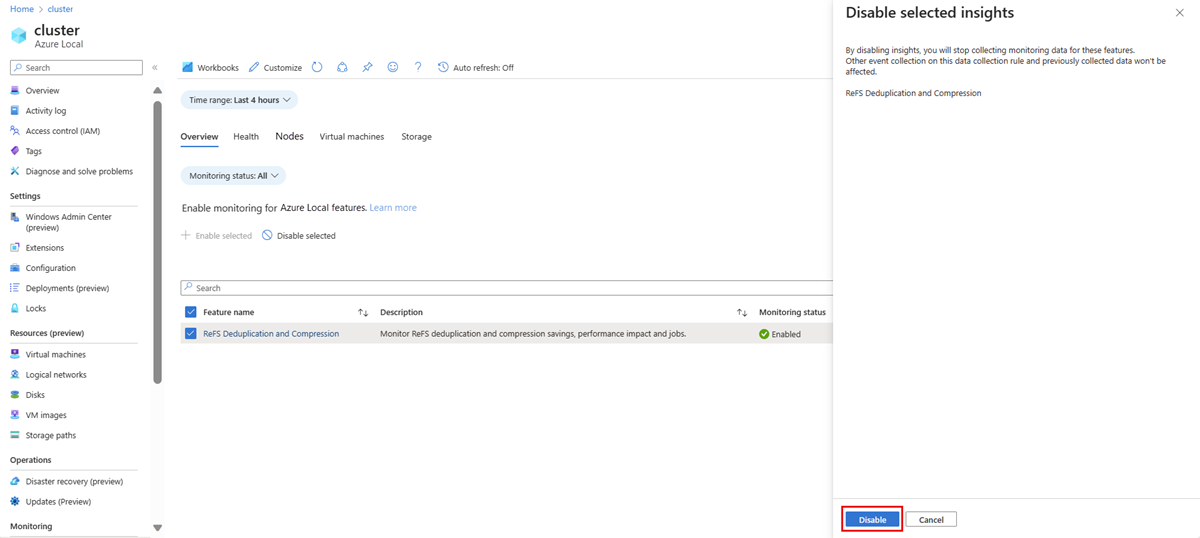Click Cancel in the disable panel
Screen dimensions: 1200x538
(x=931, y=520)
